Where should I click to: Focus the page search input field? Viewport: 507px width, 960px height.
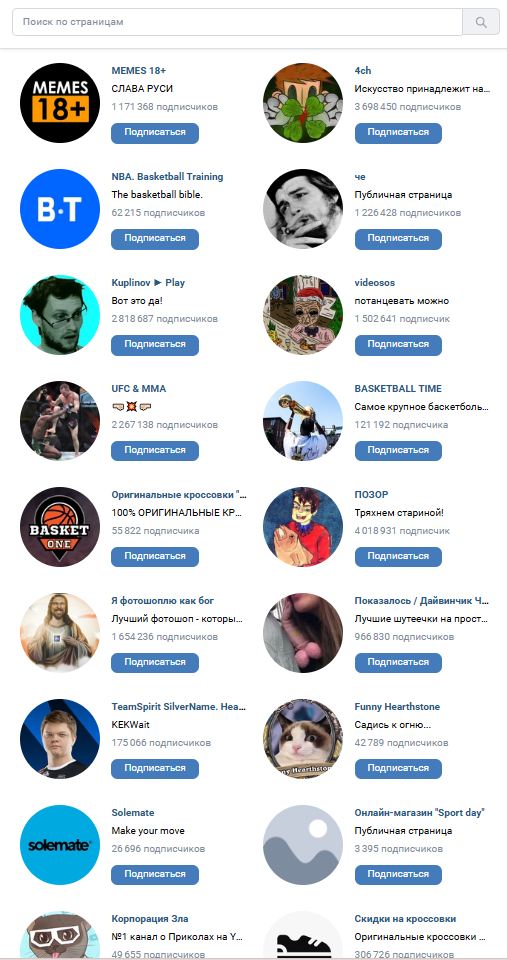pos(238,22)
